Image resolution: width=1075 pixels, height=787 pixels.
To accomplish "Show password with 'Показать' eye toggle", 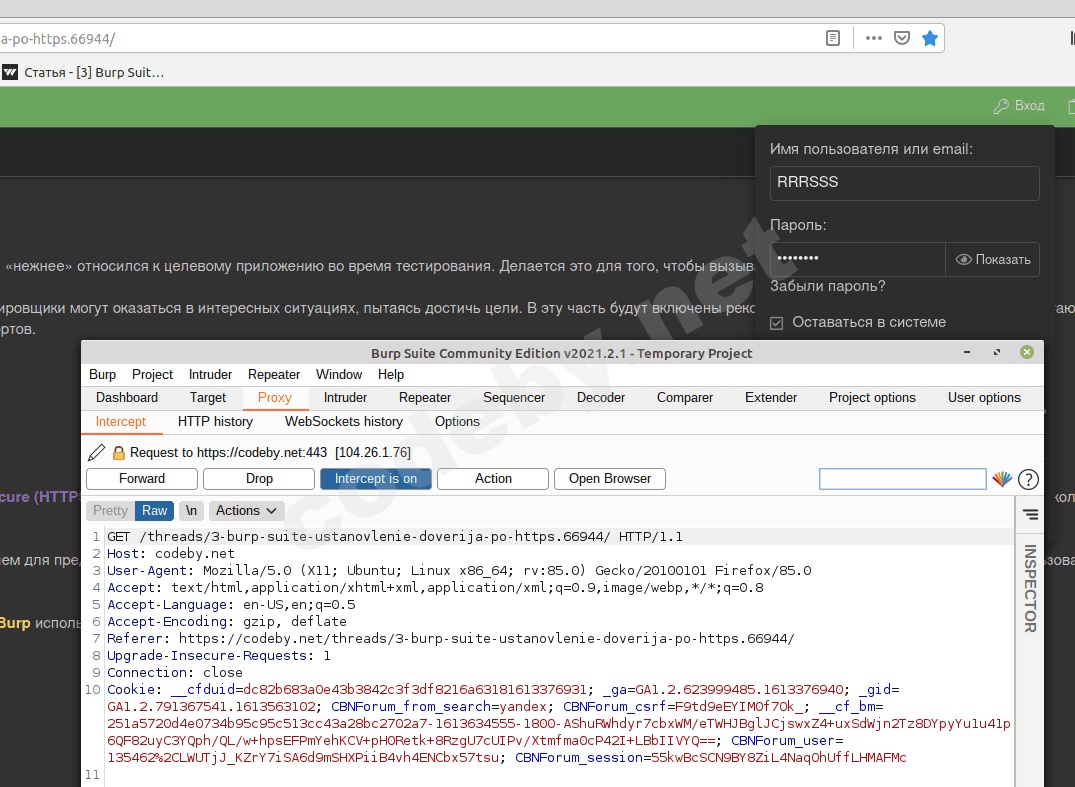I will pyautogui.click(x=992, y=260).
